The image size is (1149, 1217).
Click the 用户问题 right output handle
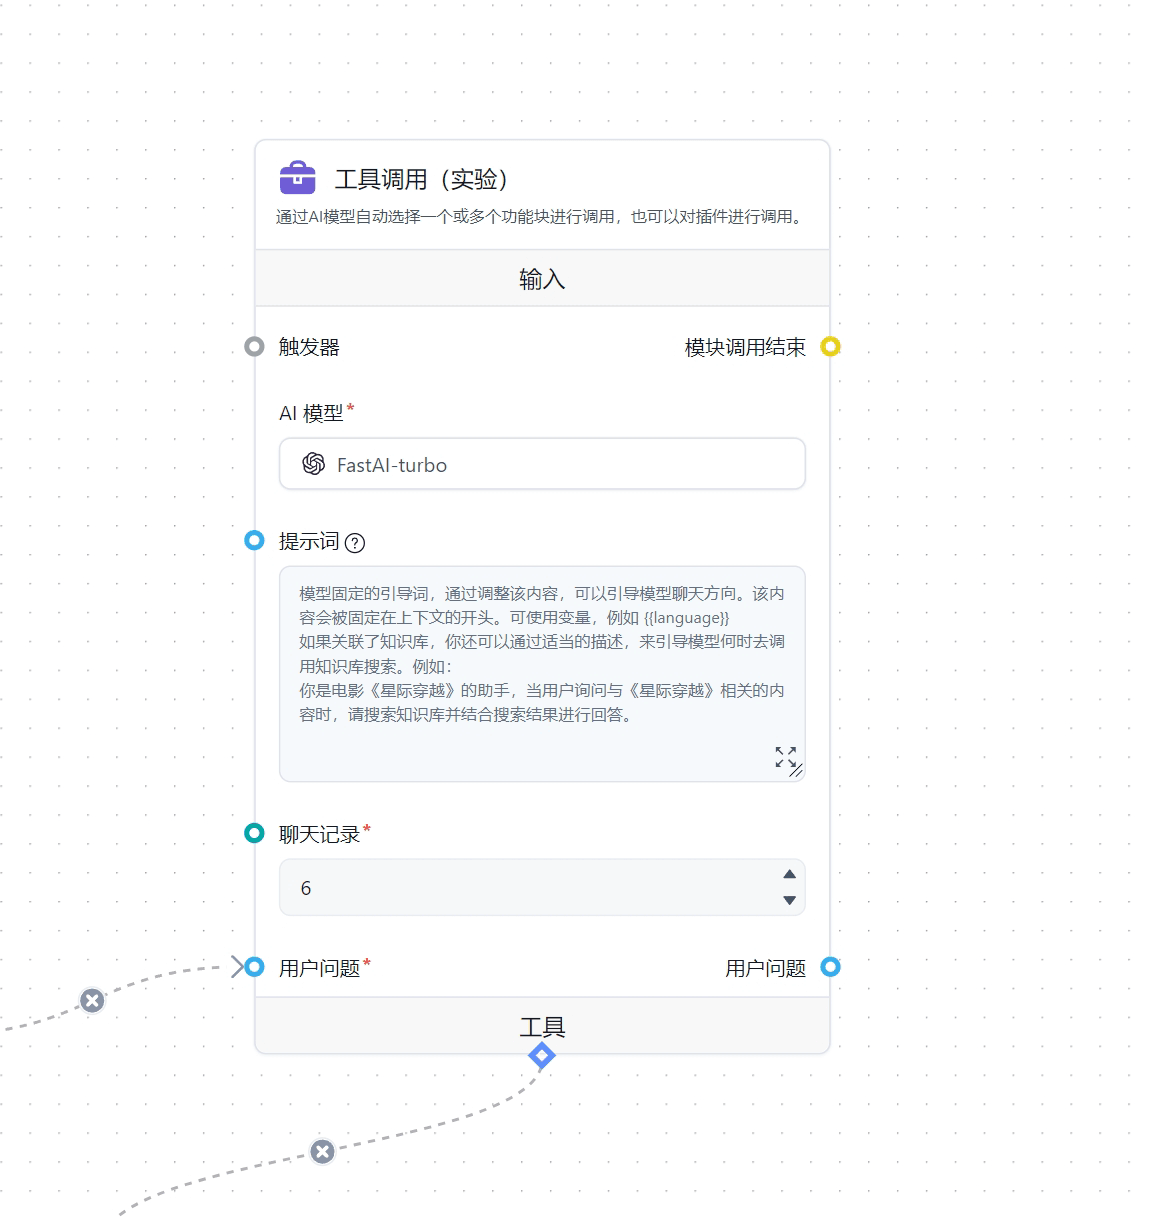[830, 967]
